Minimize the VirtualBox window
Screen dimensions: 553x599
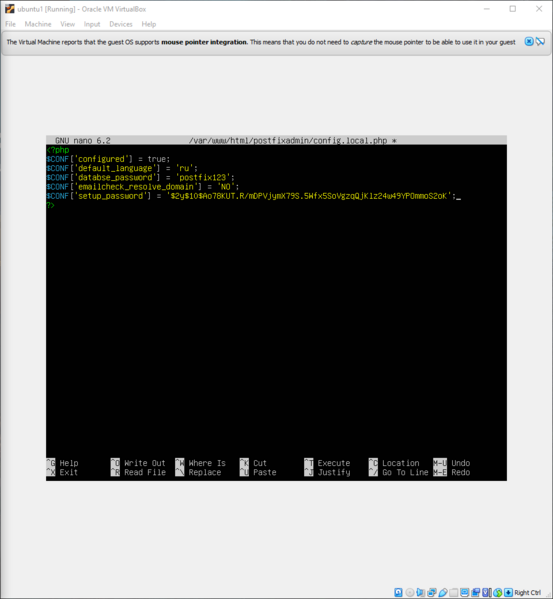tap(487, 9)
